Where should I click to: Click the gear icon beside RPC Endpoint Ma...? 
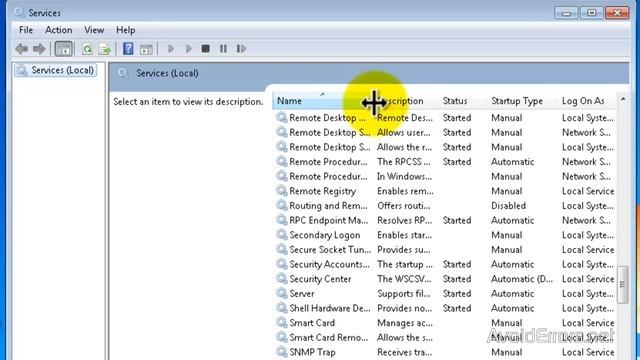click(282, 220)
